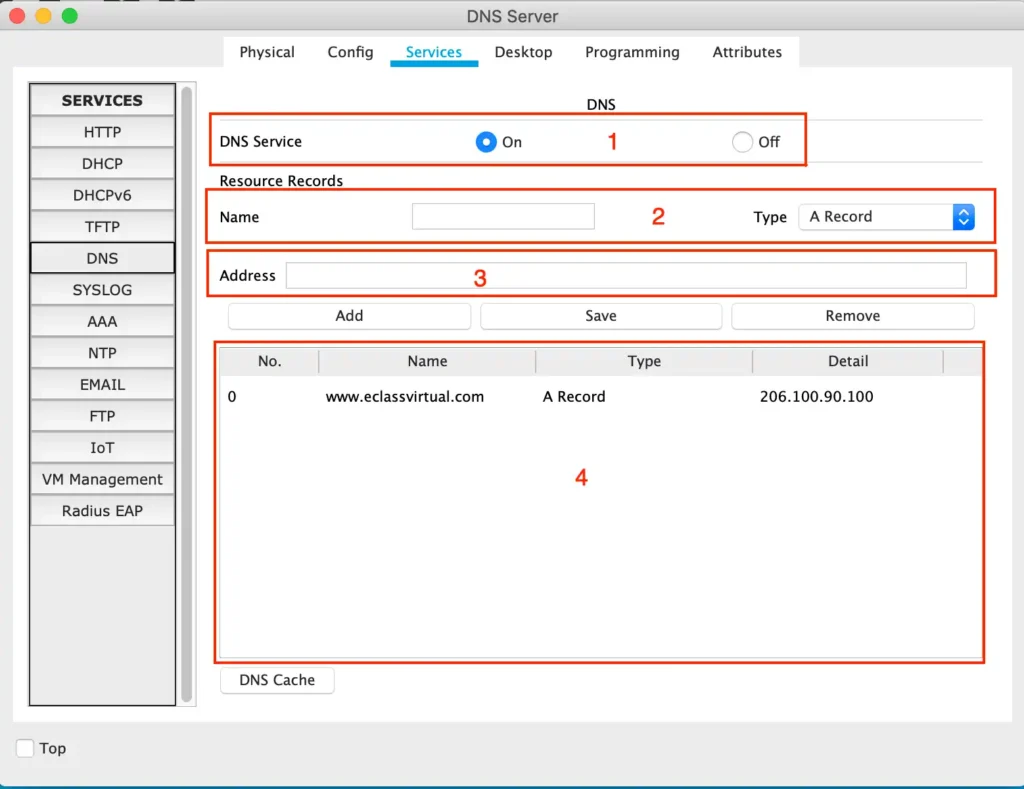Select the HTTP service
Image resolution: width=1024 pixels, height=789 pixels.
(x=103, y=132)
